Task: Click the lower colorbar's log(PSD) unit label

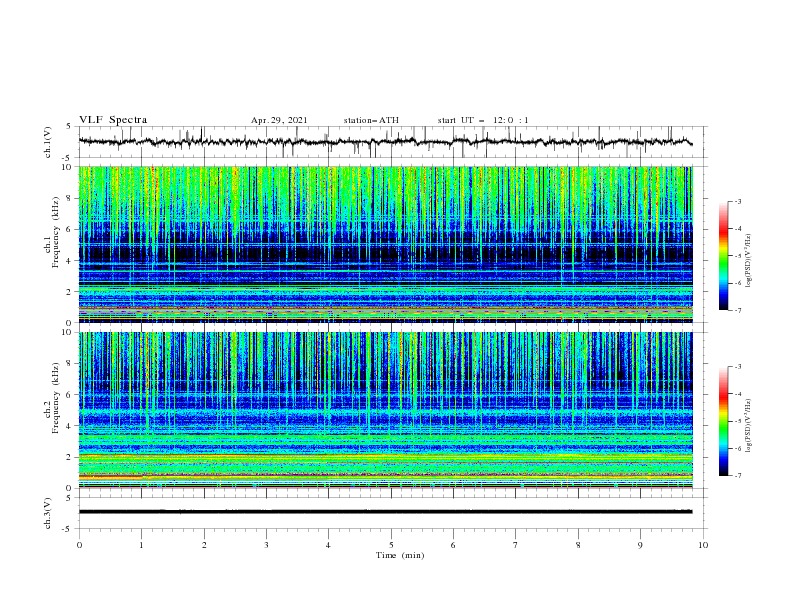Action: click(x=749, y=425)
